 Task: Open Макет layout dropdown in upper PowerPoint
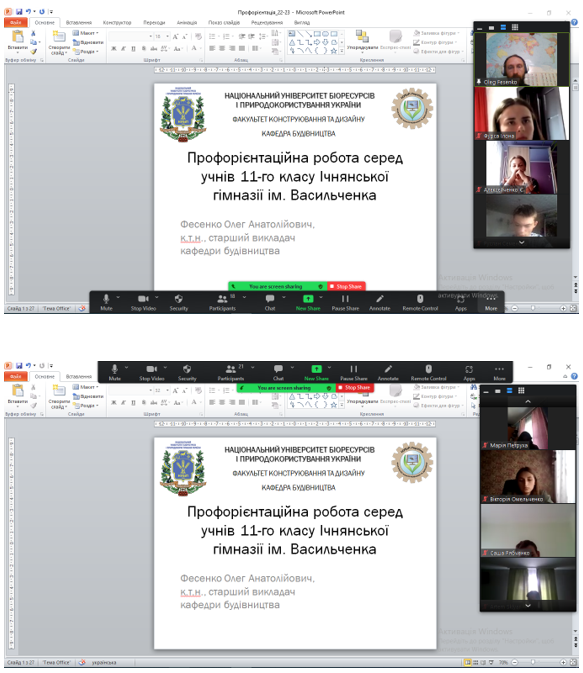pos(85,33)
